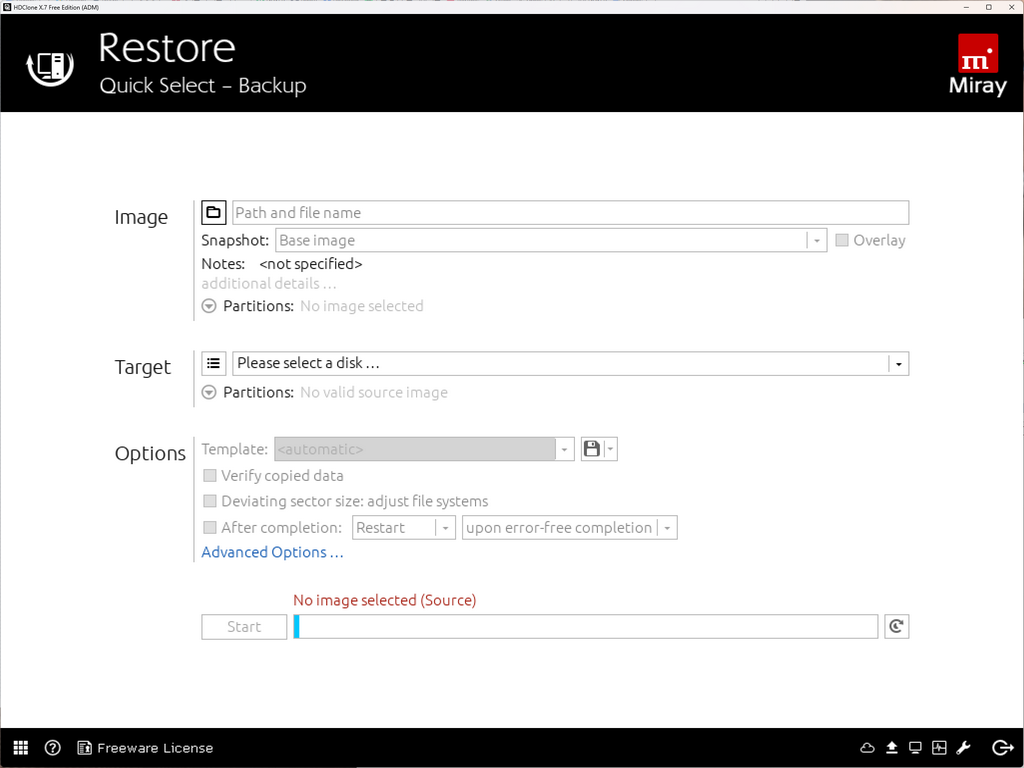This screenshot has width=1024, height=768.
Task: Save the options template with floppy icon
Action: 592,449
